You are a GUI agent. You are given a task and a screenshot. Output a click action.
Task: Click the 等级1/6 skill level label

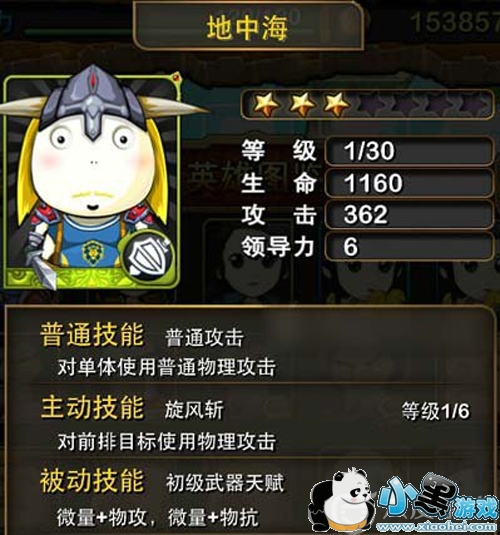click(435, 410)
